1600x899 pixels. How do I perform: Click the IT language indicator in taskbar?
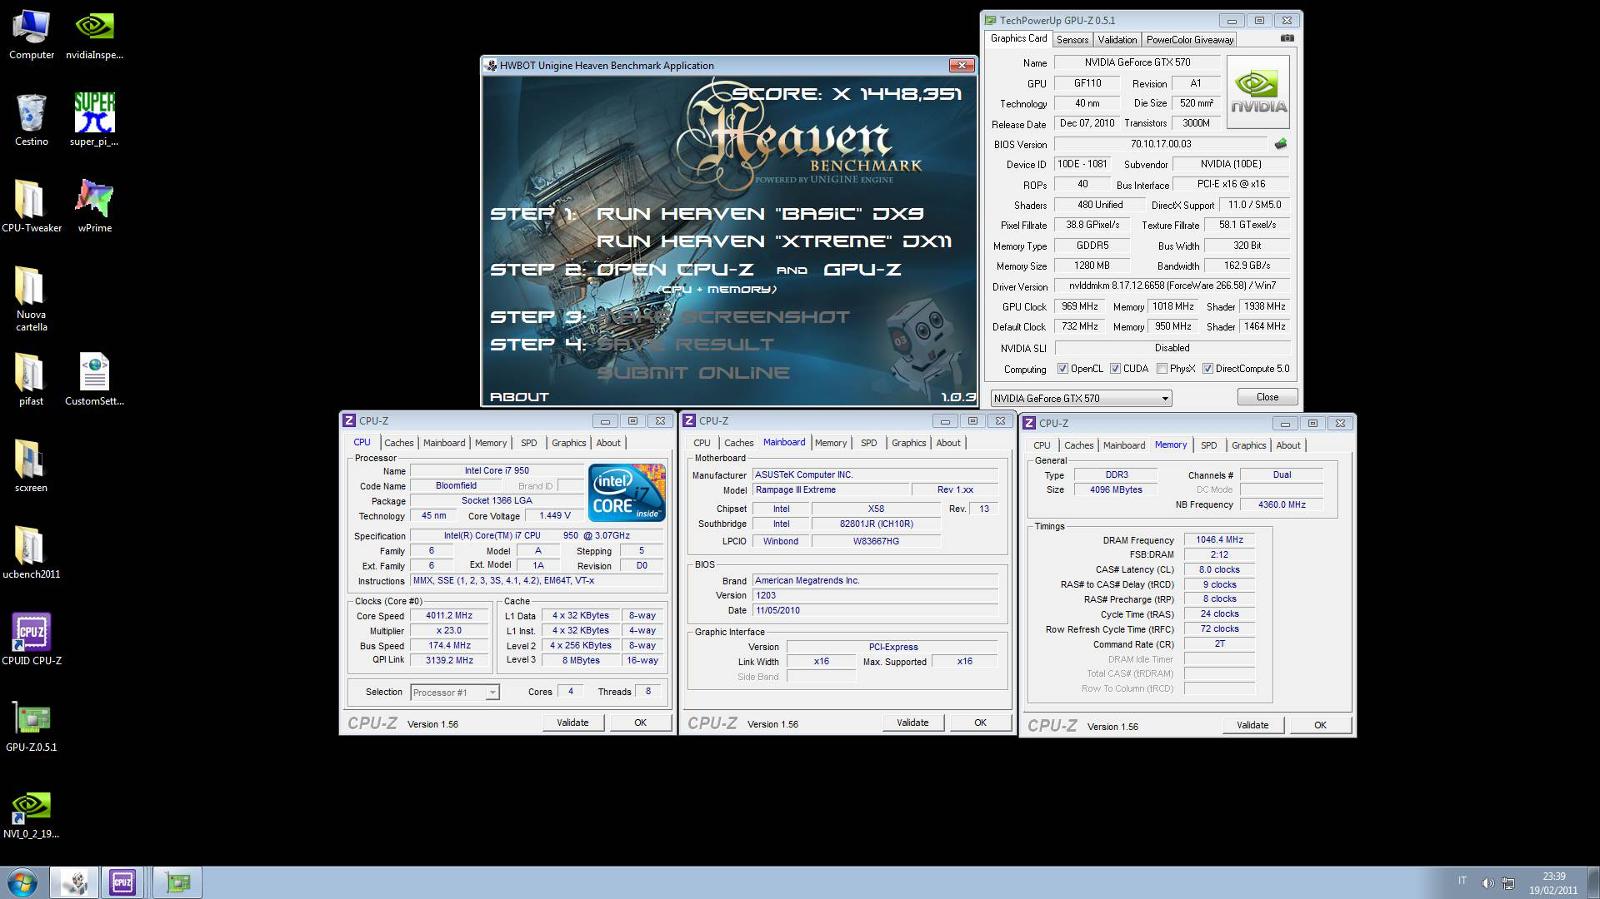tap(1461, 881)
